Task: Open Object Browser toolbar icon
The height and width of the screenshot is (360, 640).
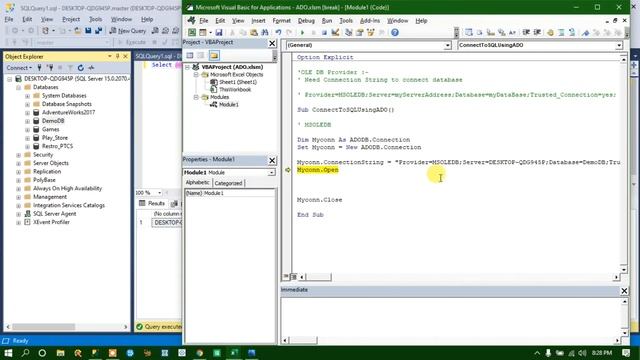Action: click(x=371, y=32)
